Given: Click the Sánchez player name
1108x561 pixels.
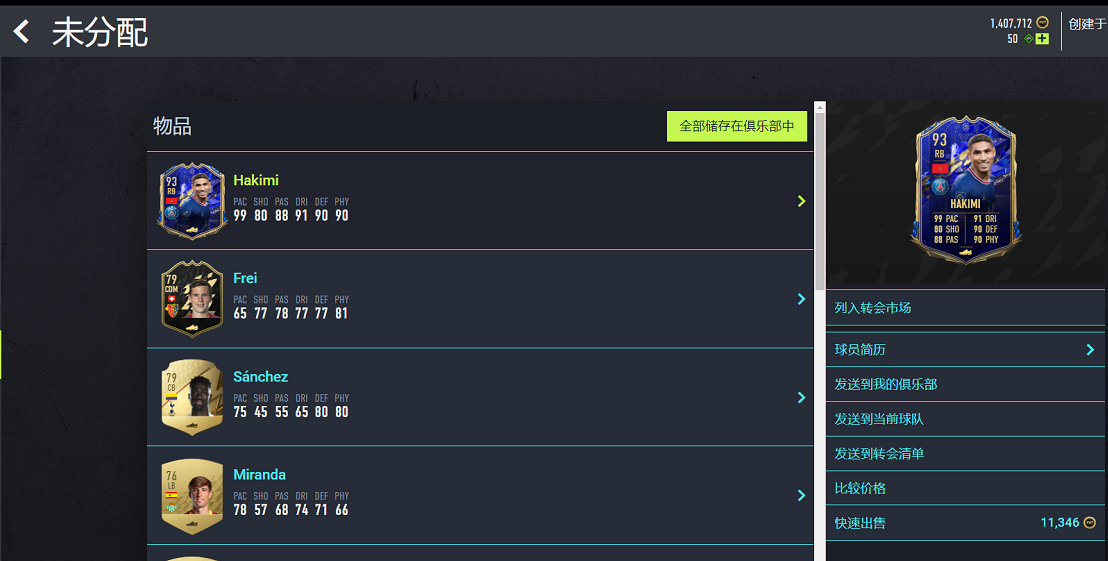Looking at the screenshot, I should pos(261,377).
